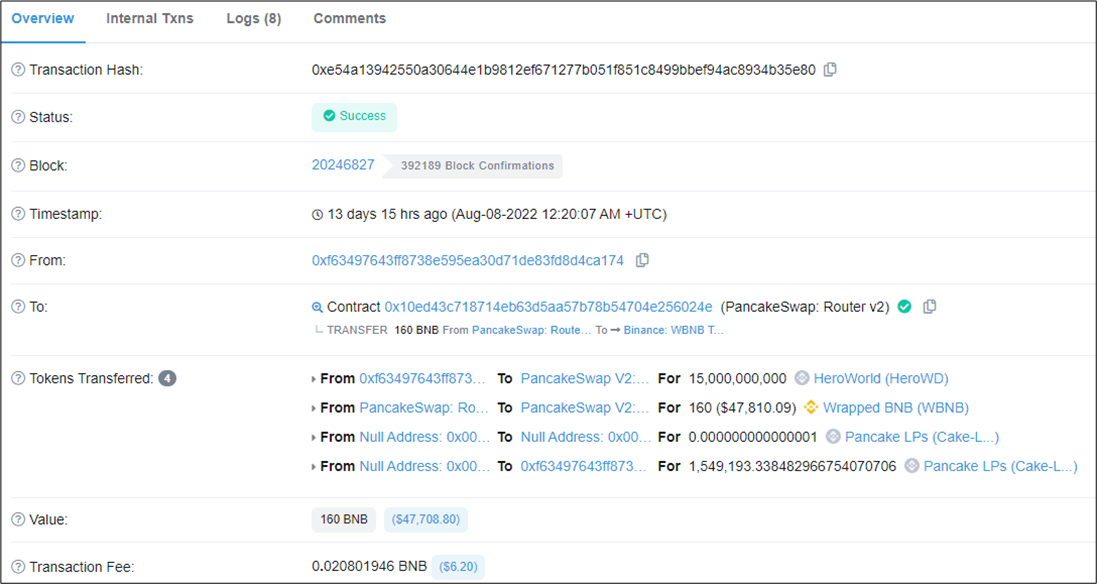Viewport: 1097px width, 584px height.
Task: Open PancakeSwap: Ro... From link in WBNB row
Action: click(424, 407)
